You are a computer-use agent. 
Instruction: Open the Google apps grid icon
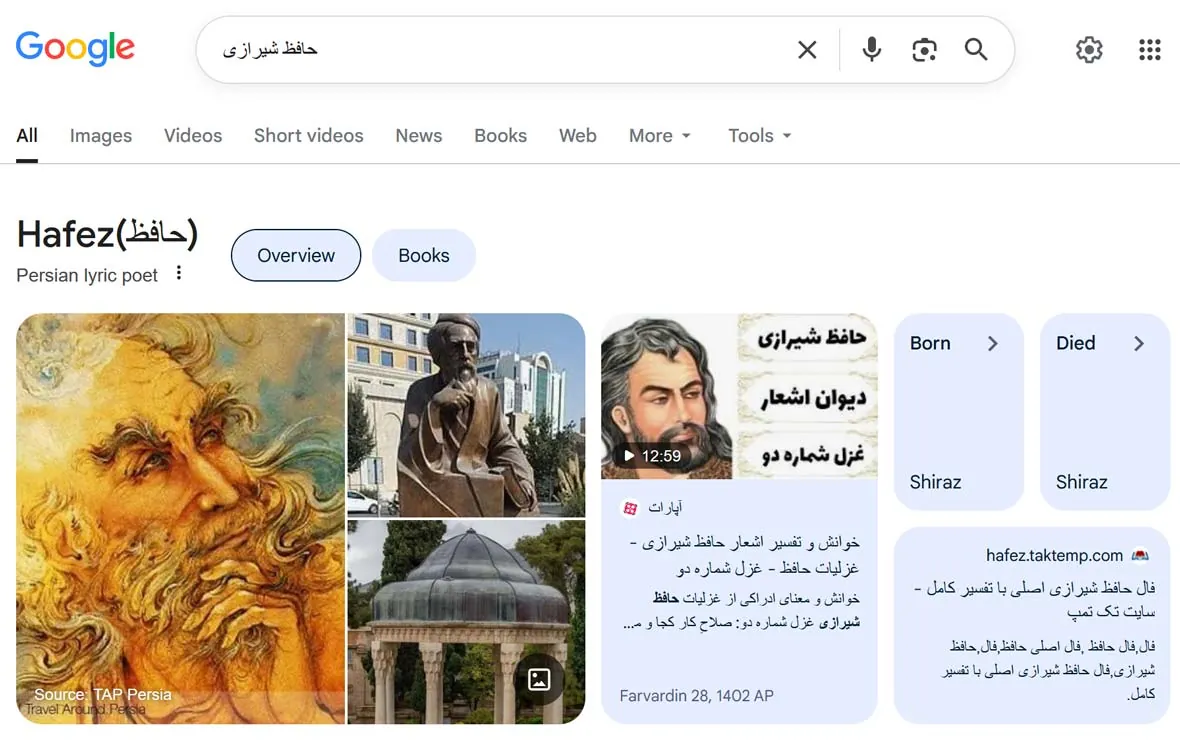coord(1149,50)
